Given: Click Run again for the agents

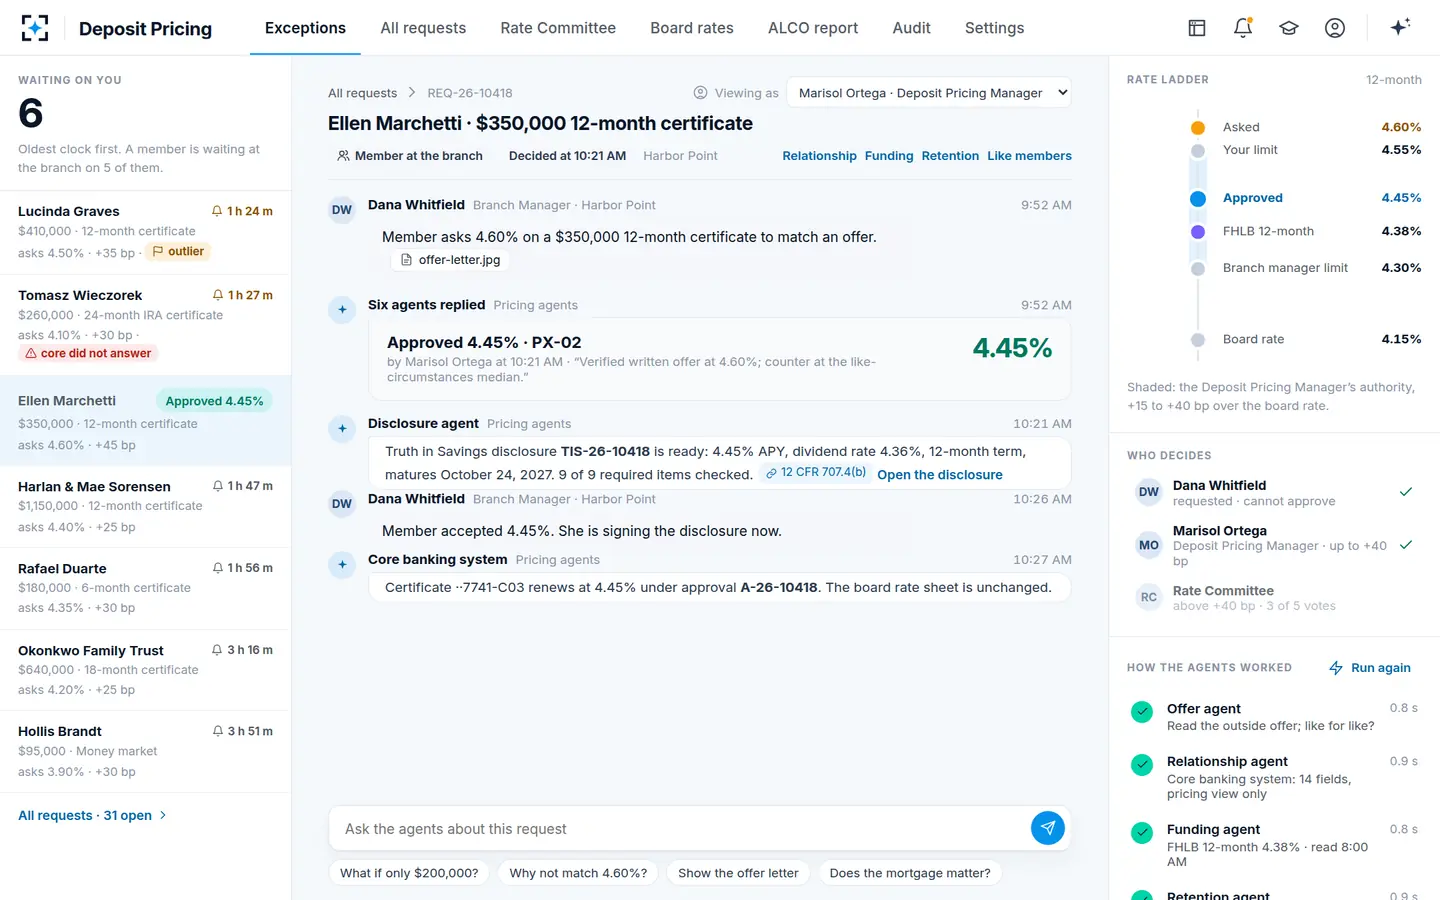Looking at the screenshot, I should pos(1369,668).
